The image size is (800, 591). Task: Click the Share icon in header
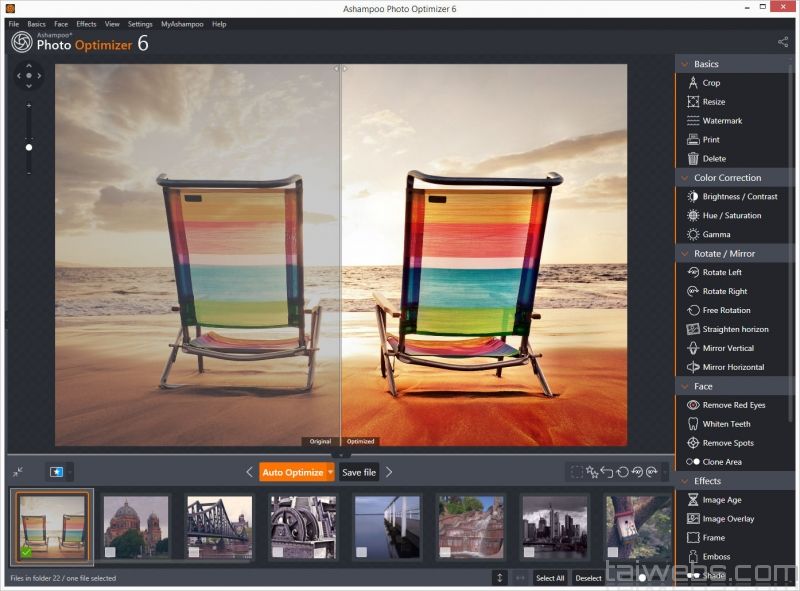tap(782, 42)
